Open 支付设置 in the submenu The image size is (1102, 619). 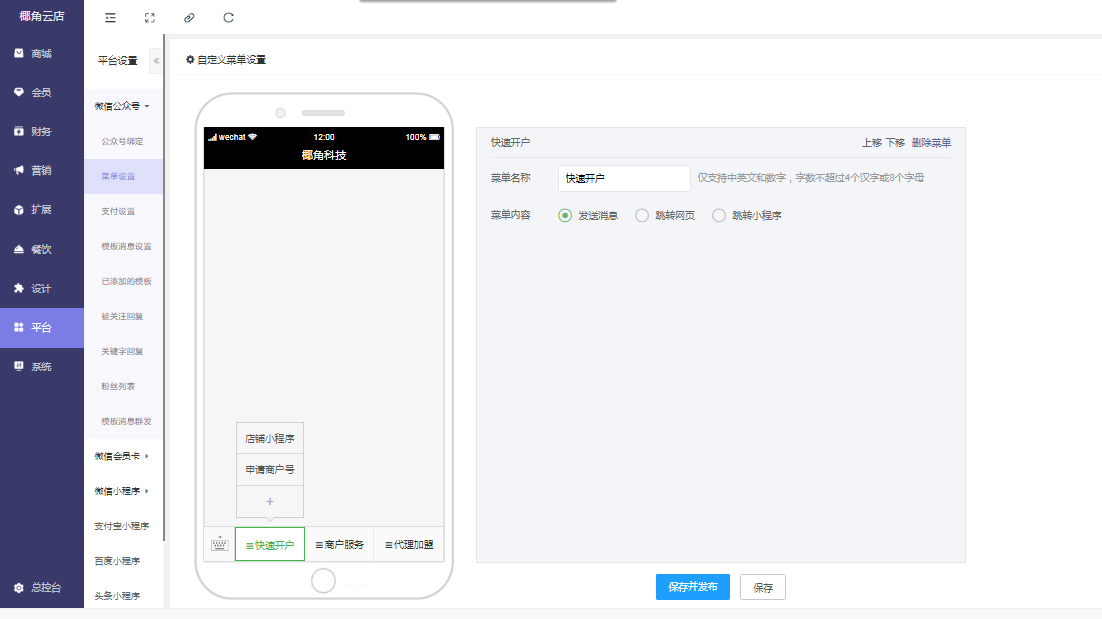(x=118, y=211)
